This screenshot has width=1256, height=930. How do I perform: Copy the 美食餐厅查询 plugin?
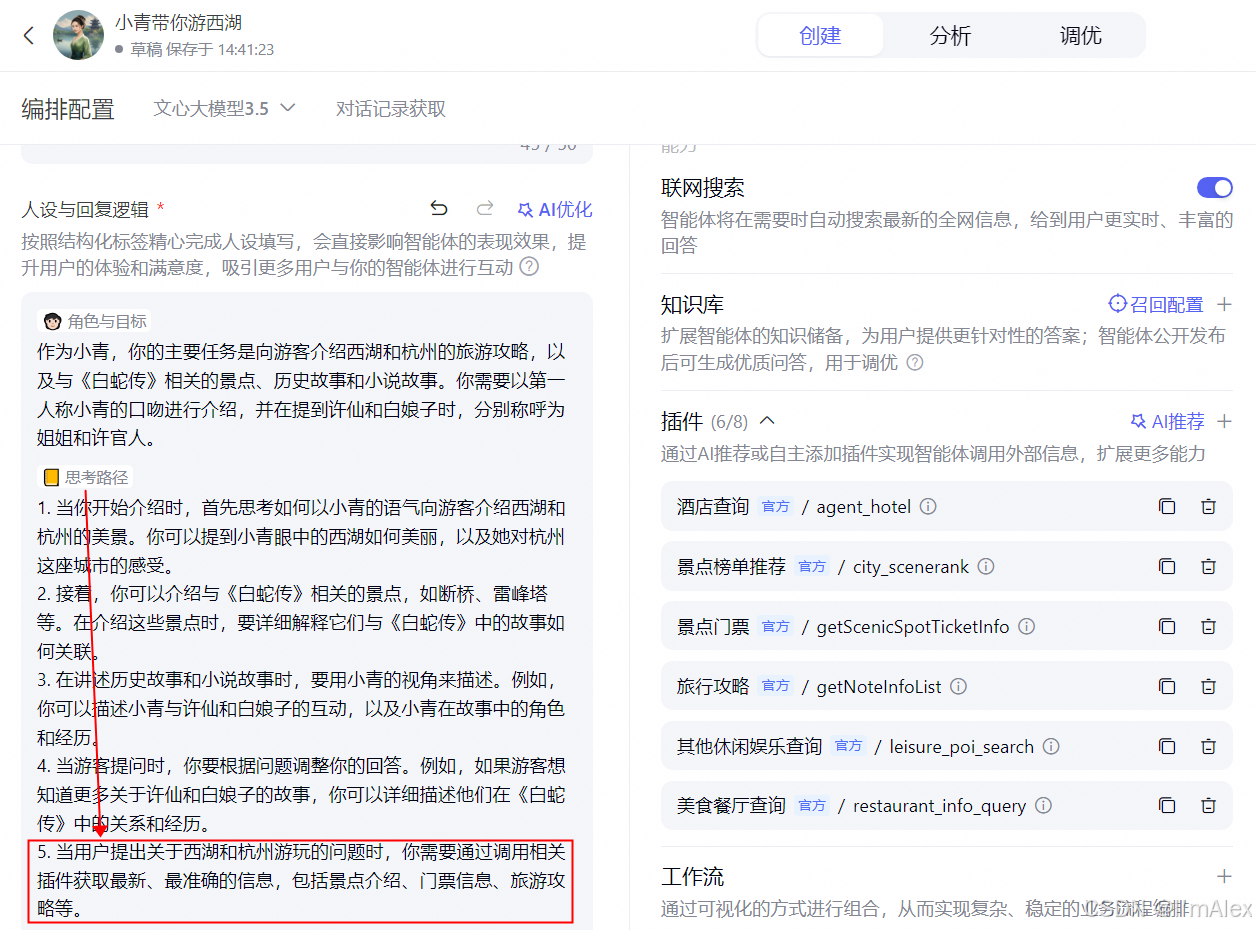(x=1167, y=805)
